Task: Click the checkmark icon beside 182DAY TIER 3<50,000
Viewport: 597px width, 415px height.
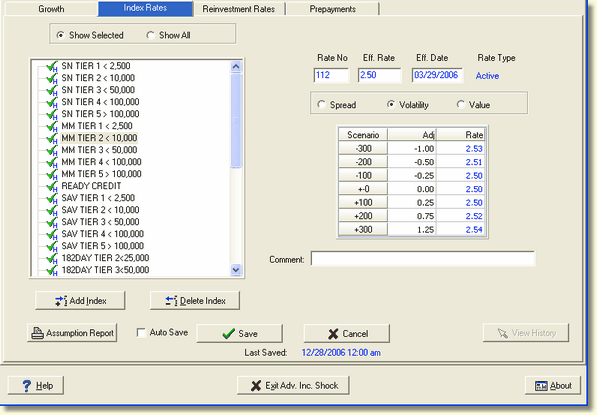Action: tap(52, 271)
